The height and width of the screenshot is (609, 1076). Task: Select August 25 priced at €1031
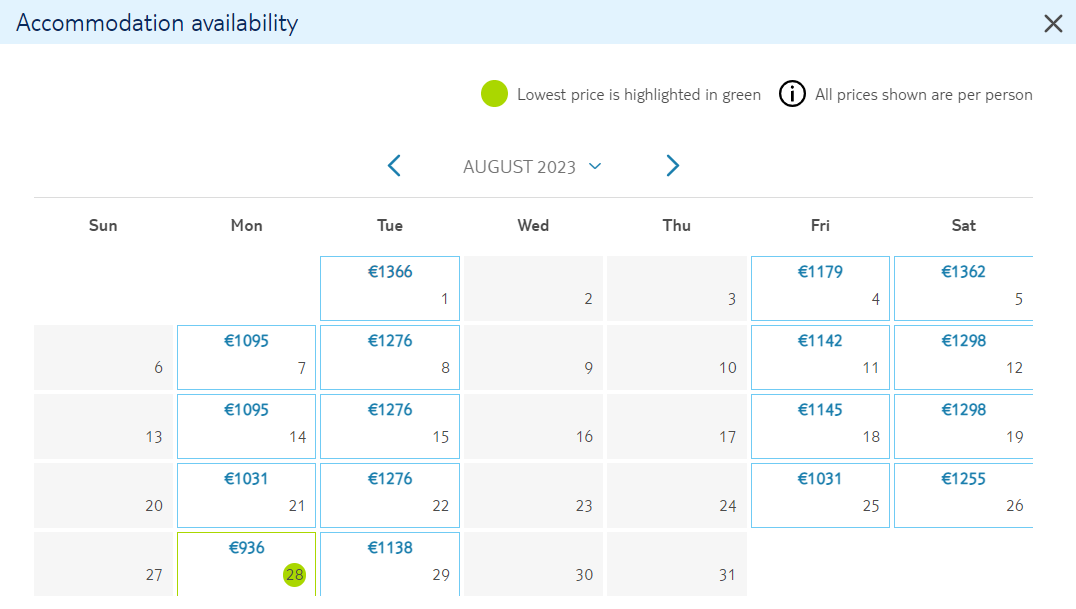tap(820, 496)
